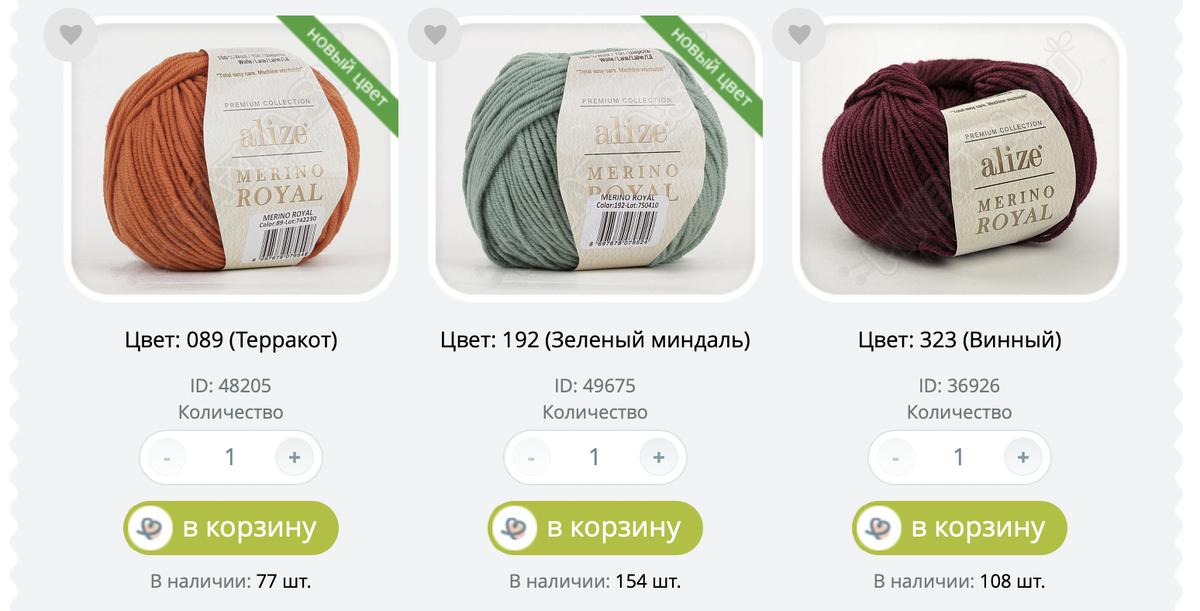Screen dimensions: 1200x611
Task: Decrease quantity for color 089 Терракот
Action: [x=167, y=458]
